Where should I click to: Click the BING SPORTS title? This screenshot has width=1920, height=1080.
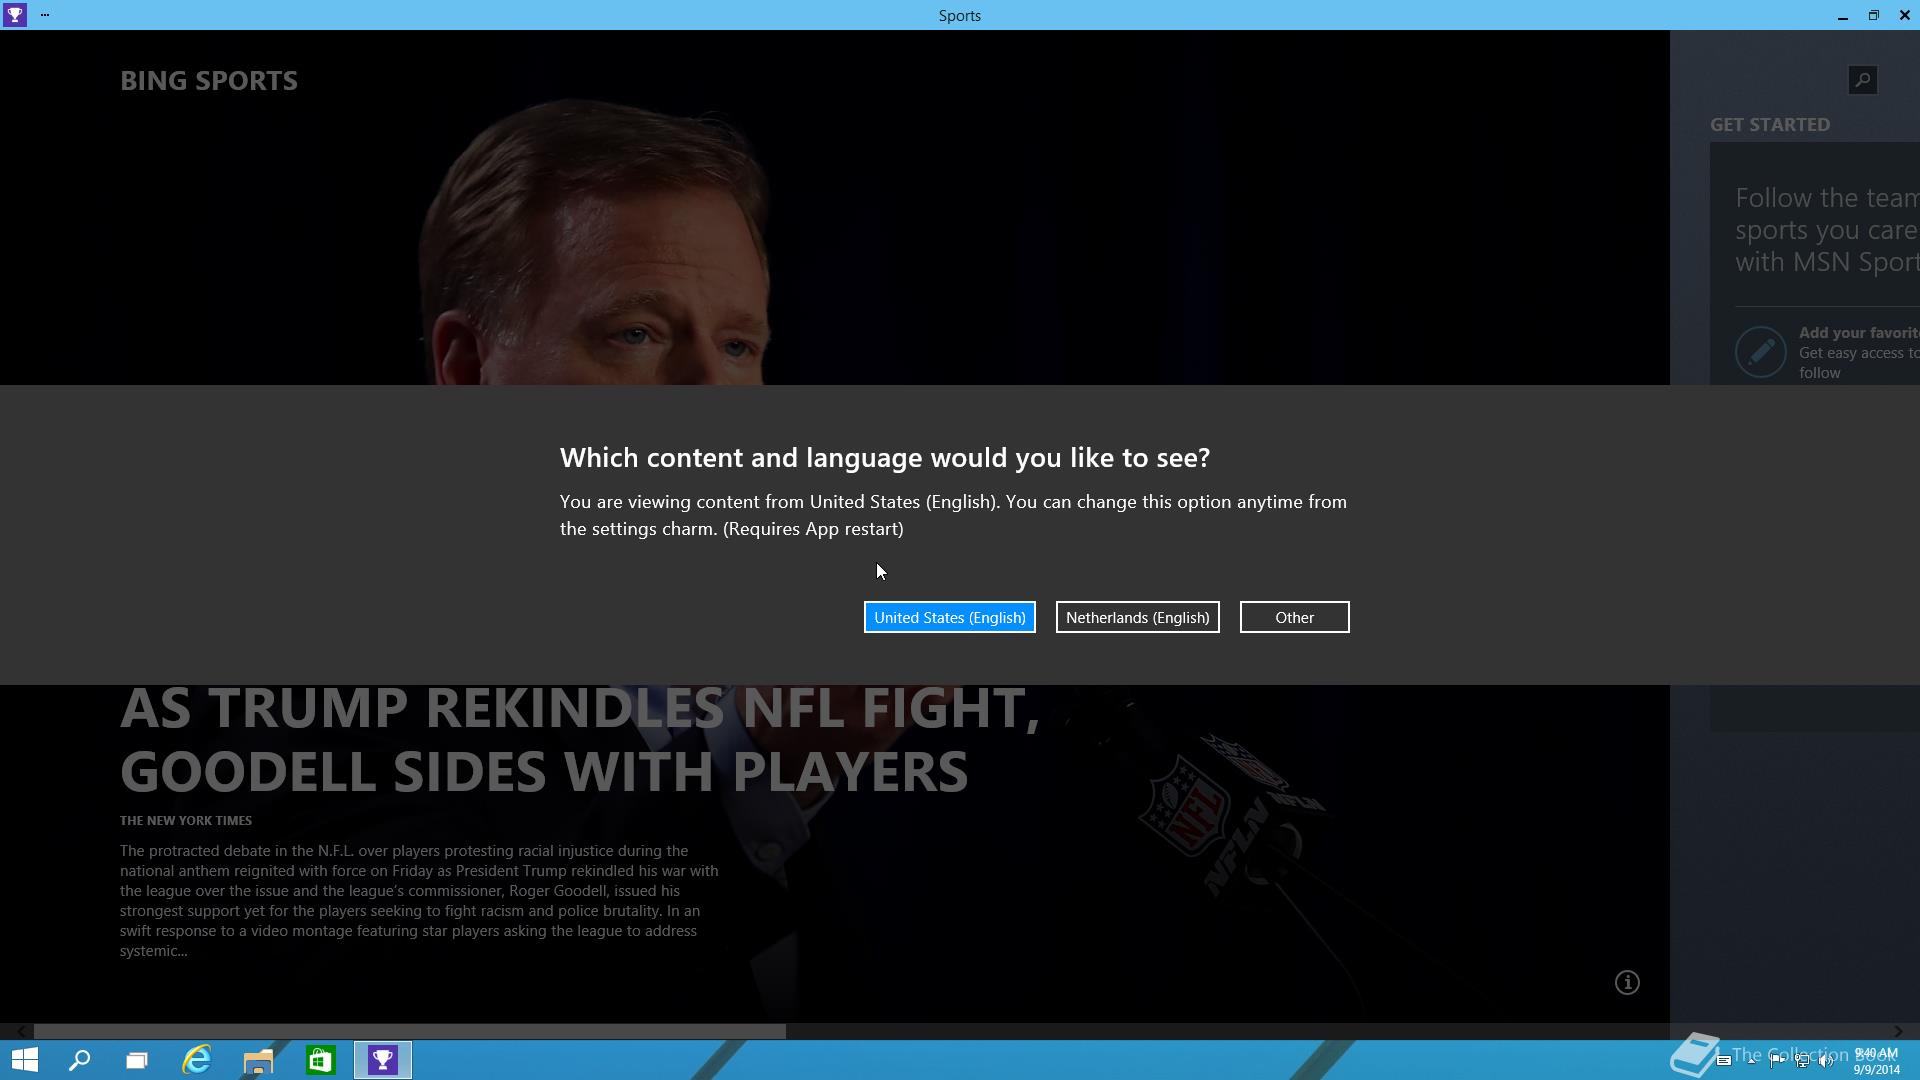[209, 80]
